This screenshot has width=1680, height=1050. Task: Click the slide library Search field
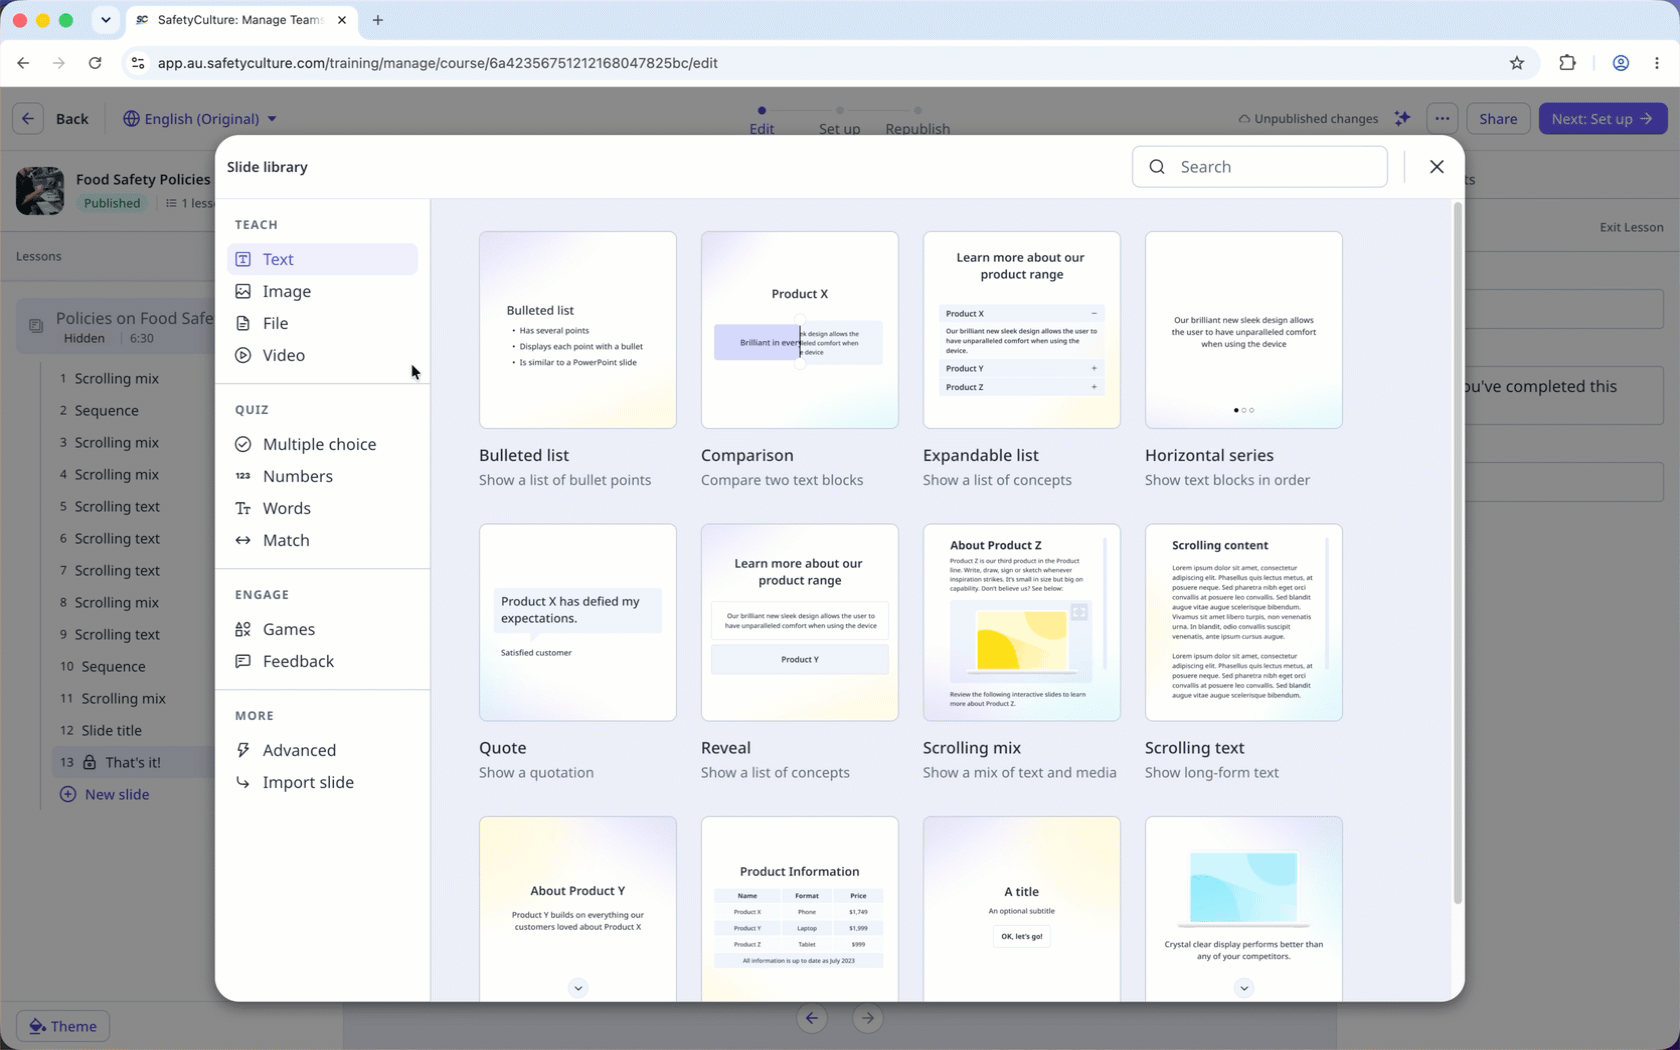(x=1259, y=167)
